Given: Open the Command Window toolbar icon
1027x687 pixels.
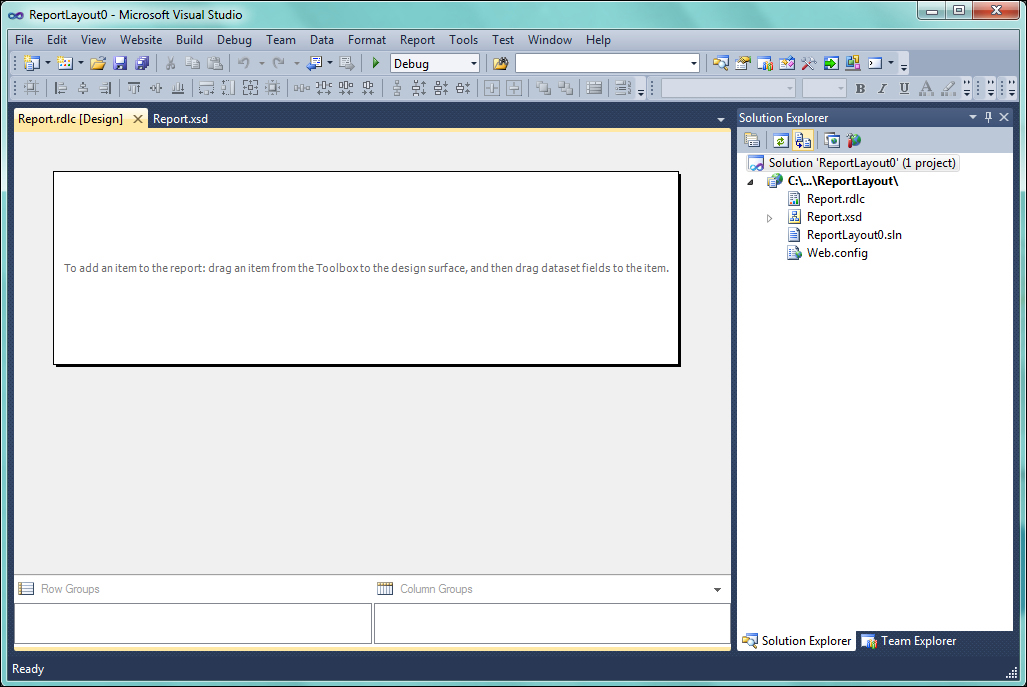Looking at the screenshot, I should pos(875,63).
